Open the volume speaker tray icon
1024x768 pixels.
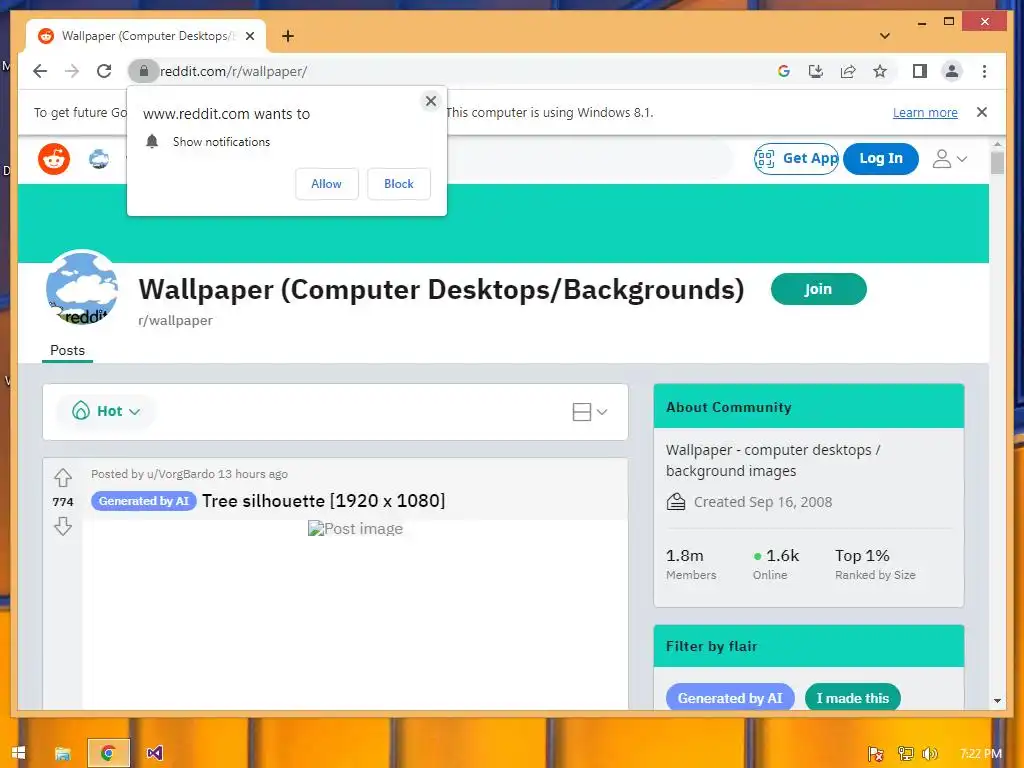930,754
